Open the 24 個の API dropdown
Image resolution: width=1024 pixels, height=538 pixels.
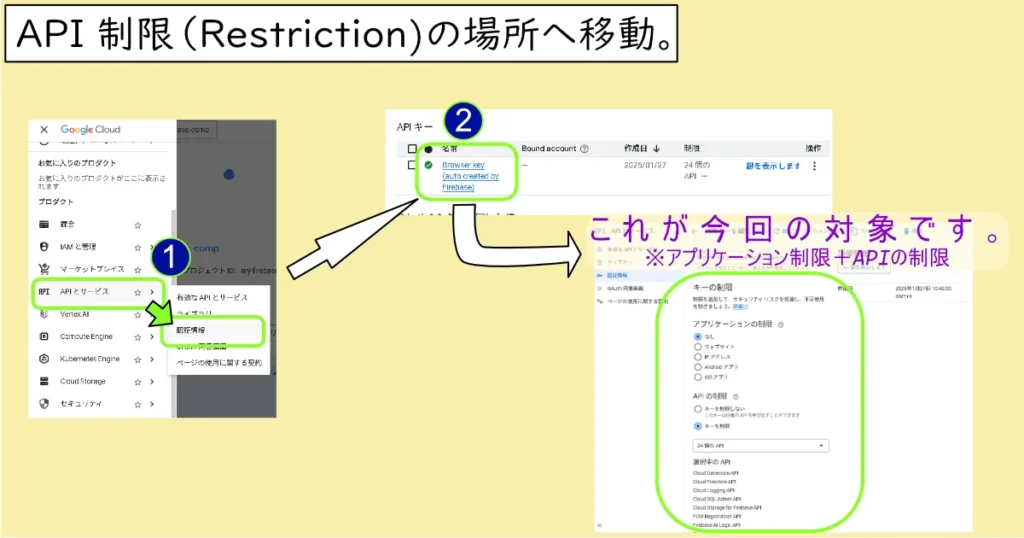click(x=760, y=445)
